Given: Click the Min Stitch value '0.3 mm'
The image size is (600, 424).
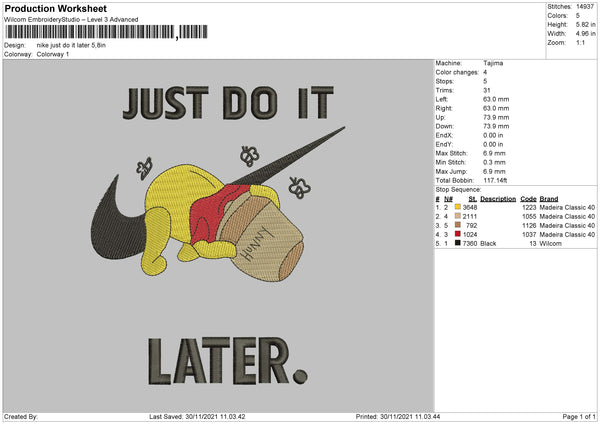Looking at the screenshot, I should point(494,163).
